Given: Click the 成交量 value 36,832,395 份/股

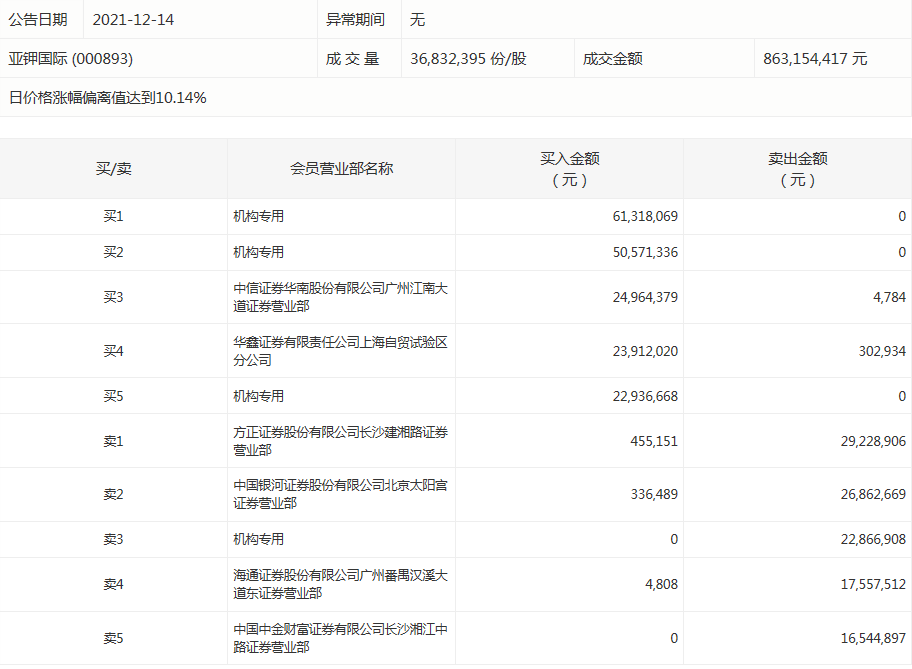Looking at the screenshot, I should click(468, 59).
